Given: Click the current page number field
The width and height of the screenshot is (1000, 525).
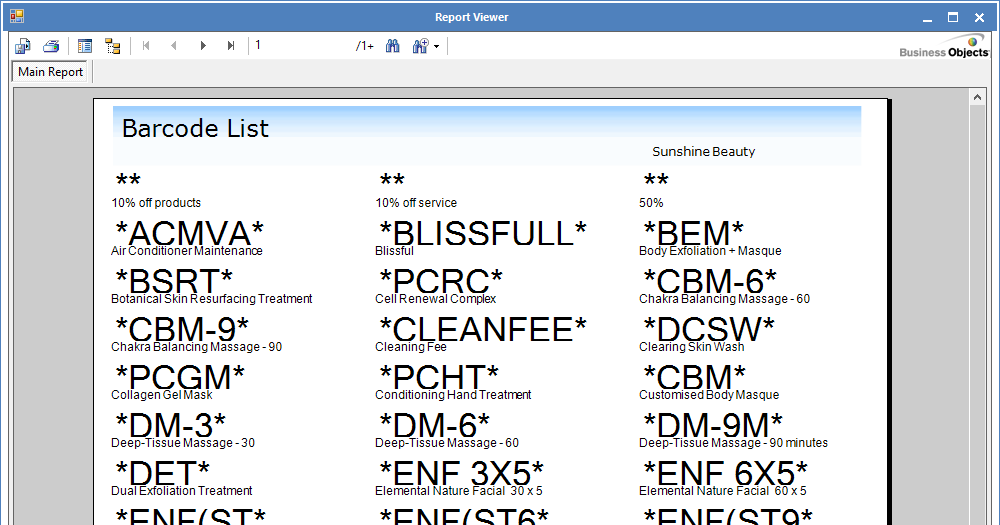Looking at the screenshot, I should click(300, 46).
